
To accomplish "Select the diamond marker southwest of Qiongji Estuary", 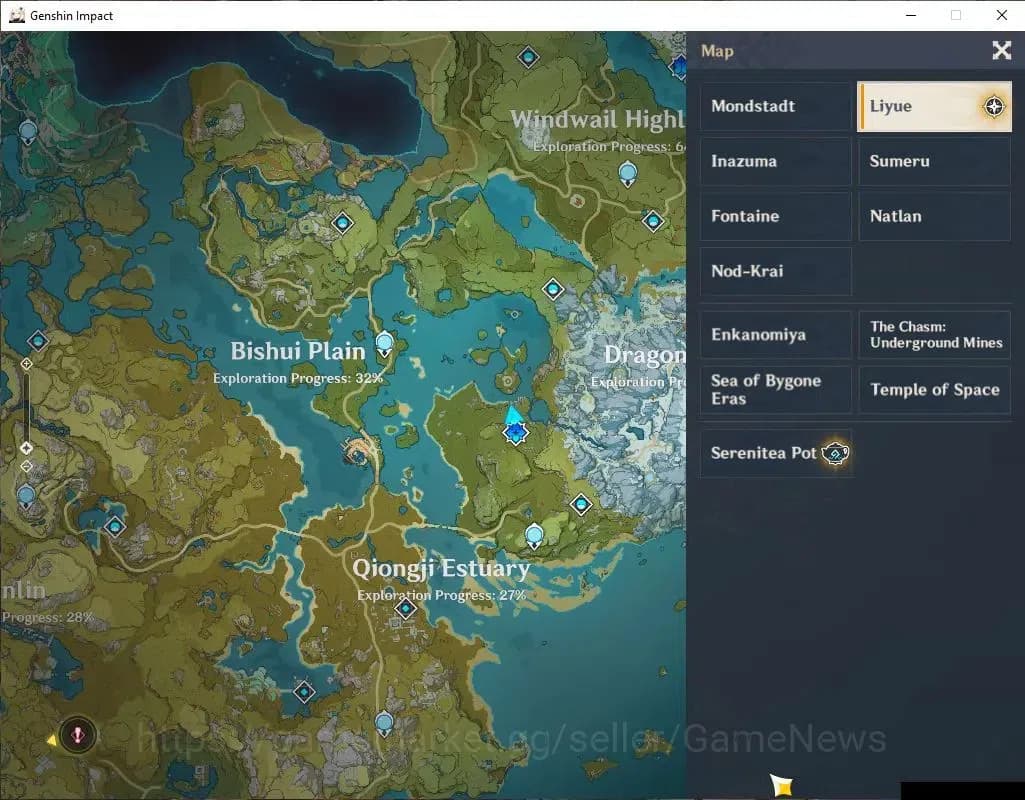I will click(x=304, y=692).
